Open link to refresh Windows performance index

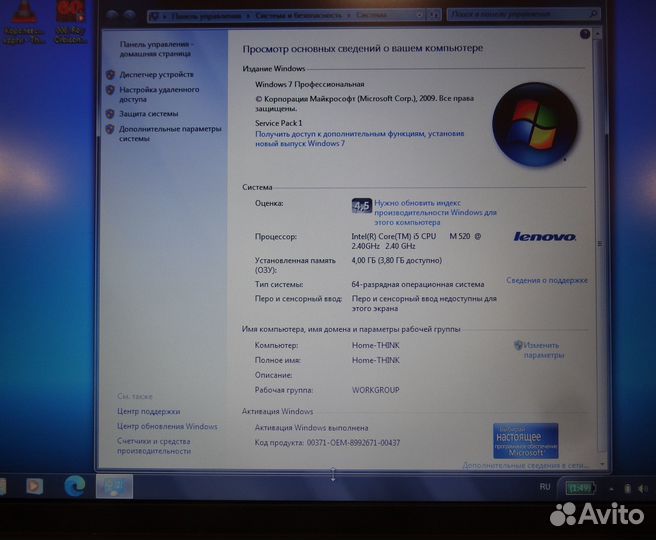(435, 212)
